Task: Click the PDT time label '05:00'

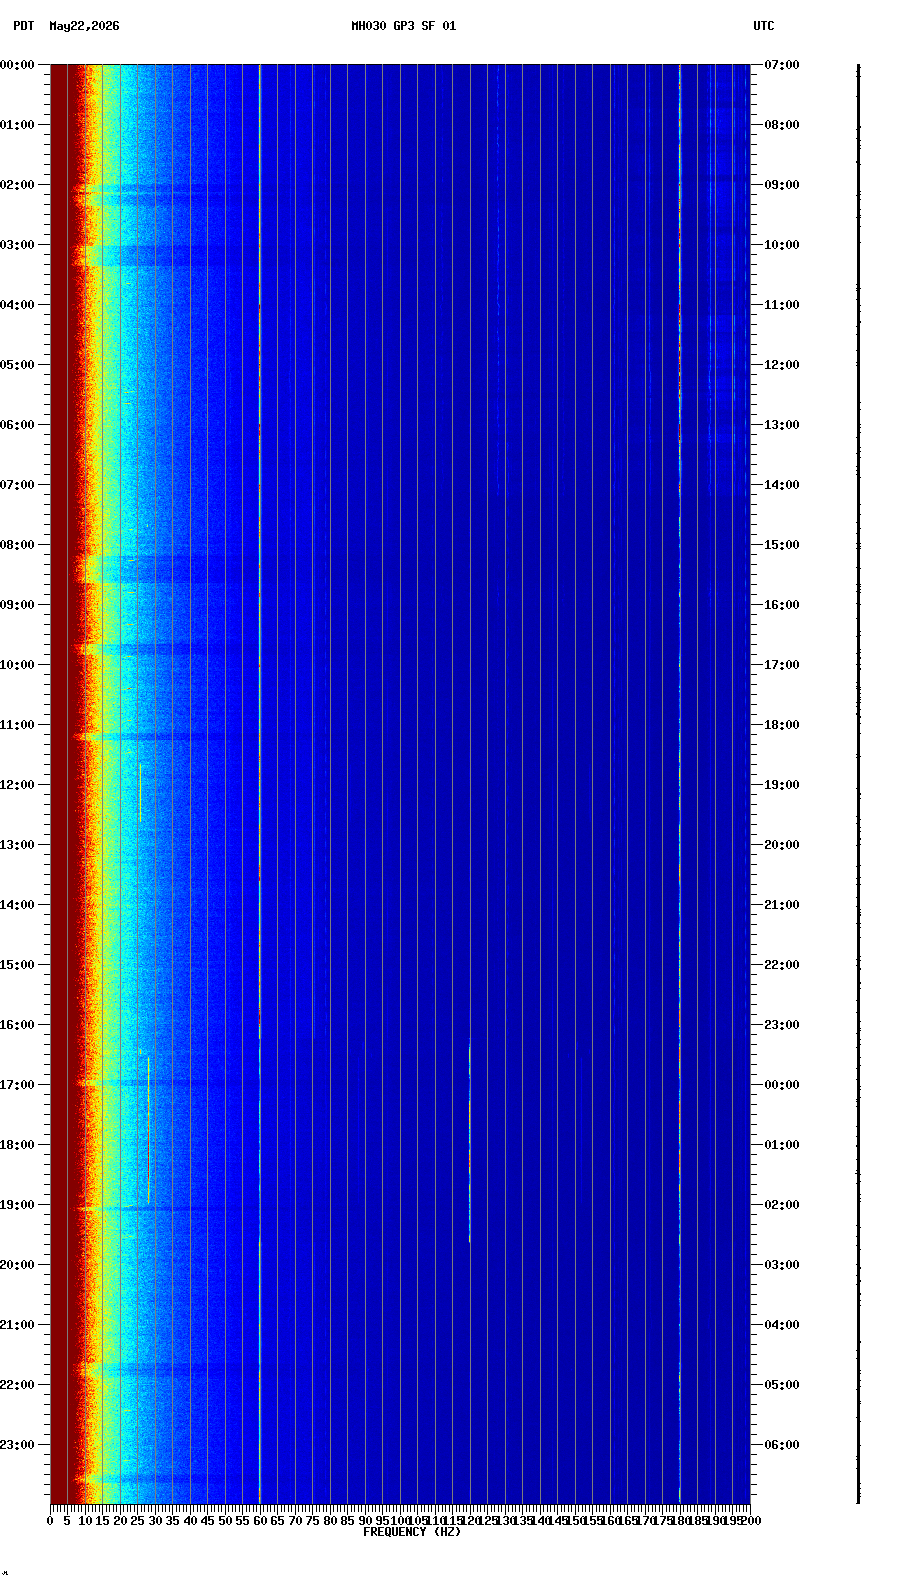Action: tap(17, 365)
